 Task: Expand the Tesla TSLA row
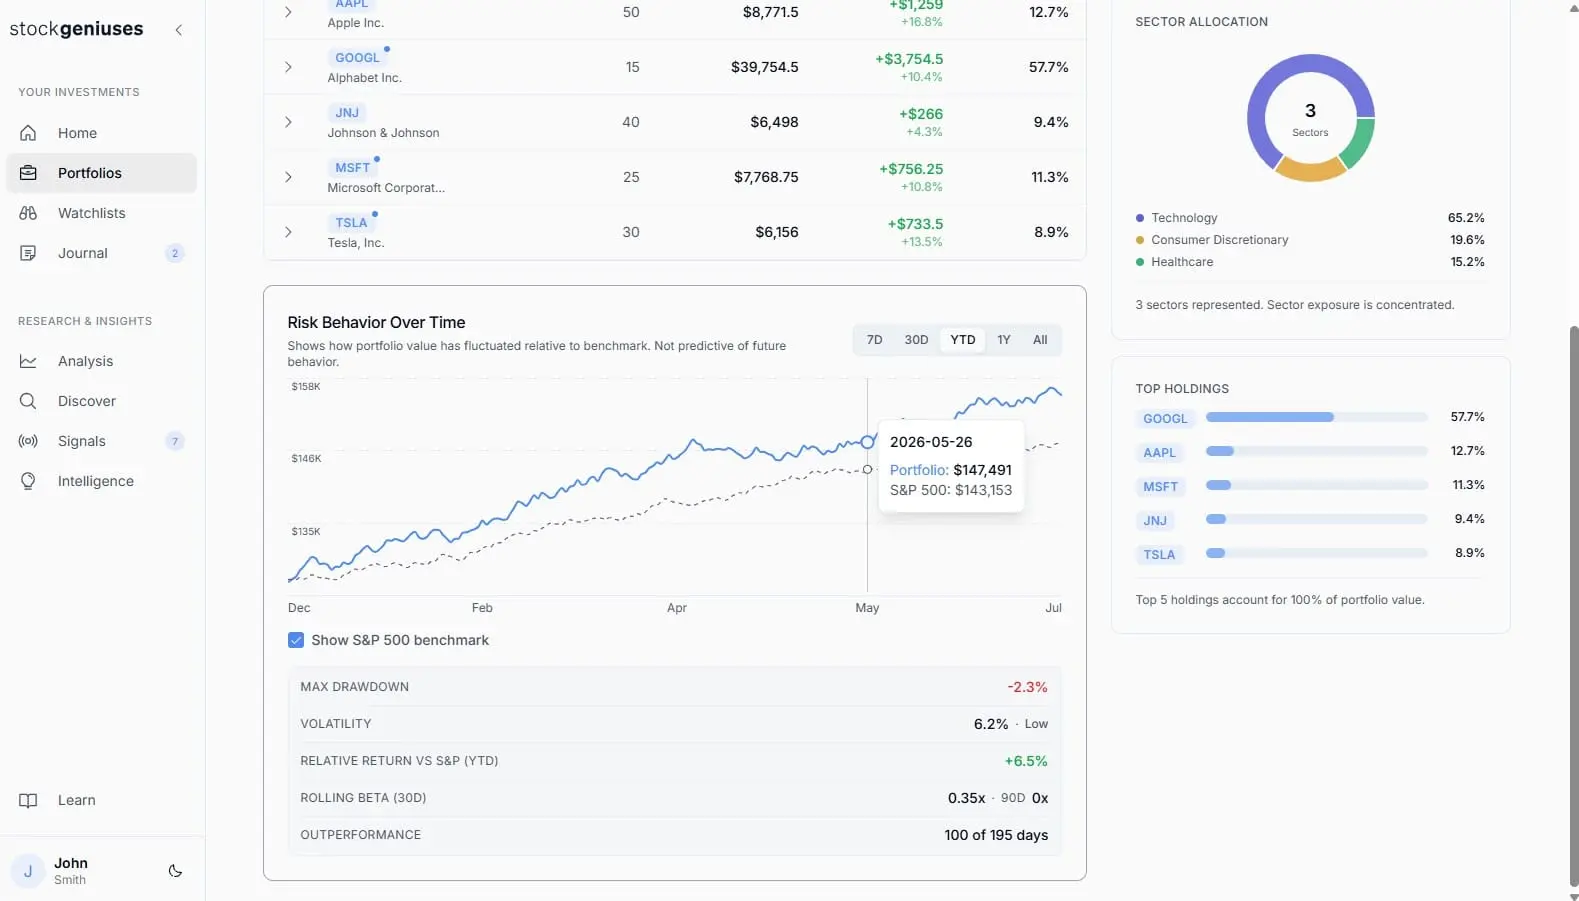click(288, 232)
